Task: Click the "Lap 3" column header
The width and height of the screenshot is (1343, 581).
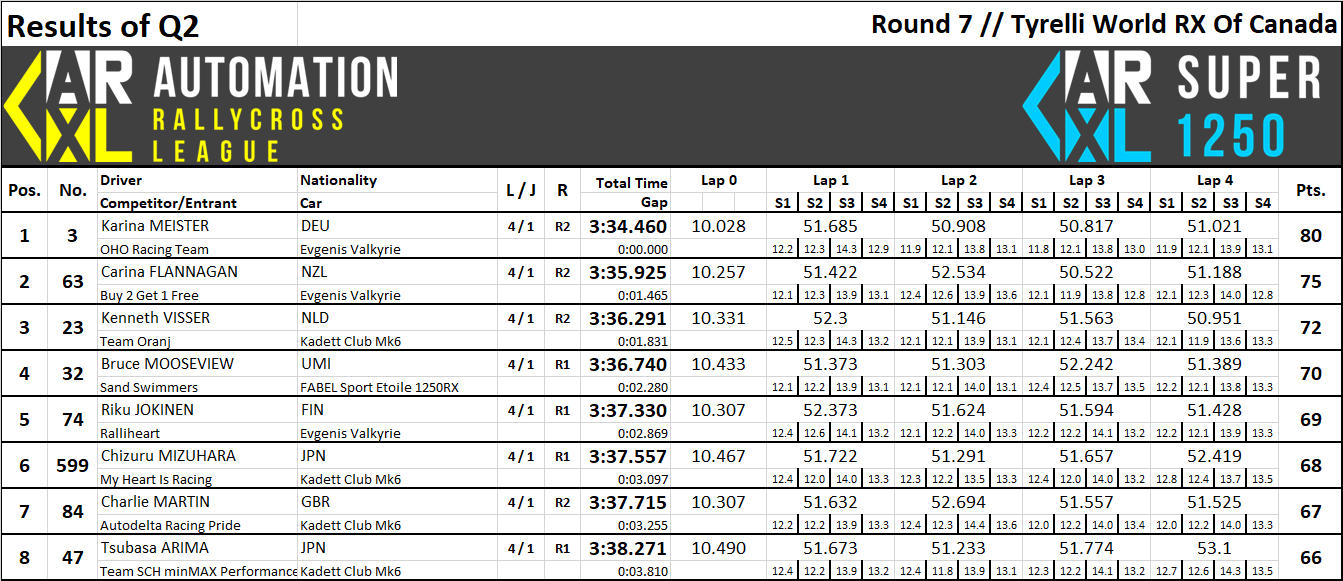Action: 1086,180
